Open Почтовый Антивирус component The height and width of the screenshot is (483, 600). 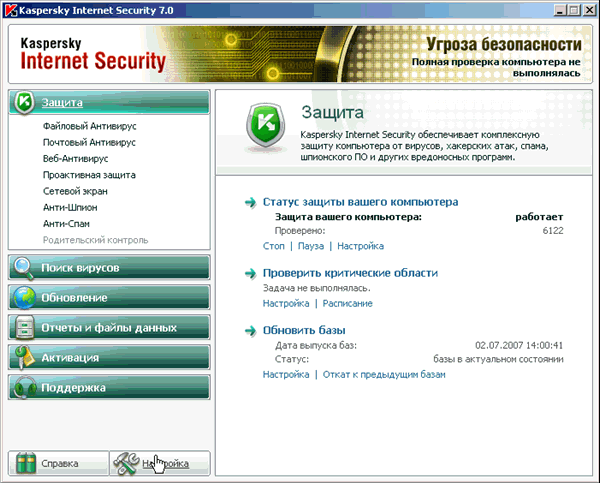click(89, 143)
